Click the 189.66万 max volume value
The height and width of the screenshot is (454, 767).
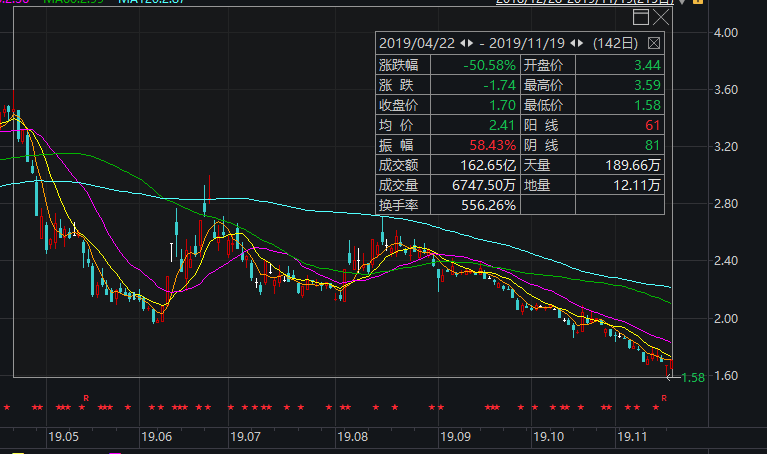pos(633,165)
